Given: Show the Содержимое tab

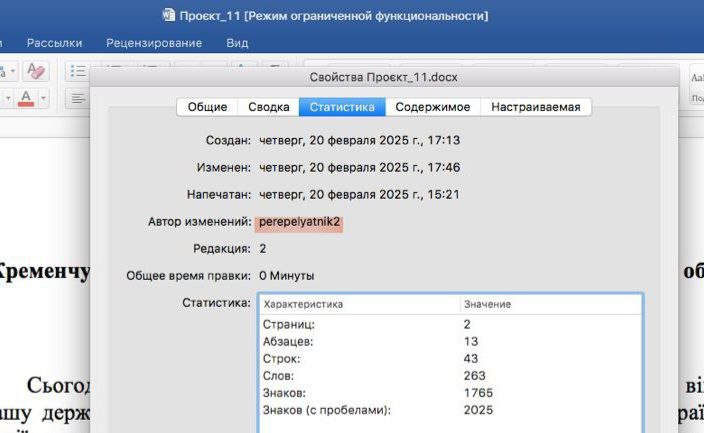Looking at the screenshot, I should (x=432, y=107).
